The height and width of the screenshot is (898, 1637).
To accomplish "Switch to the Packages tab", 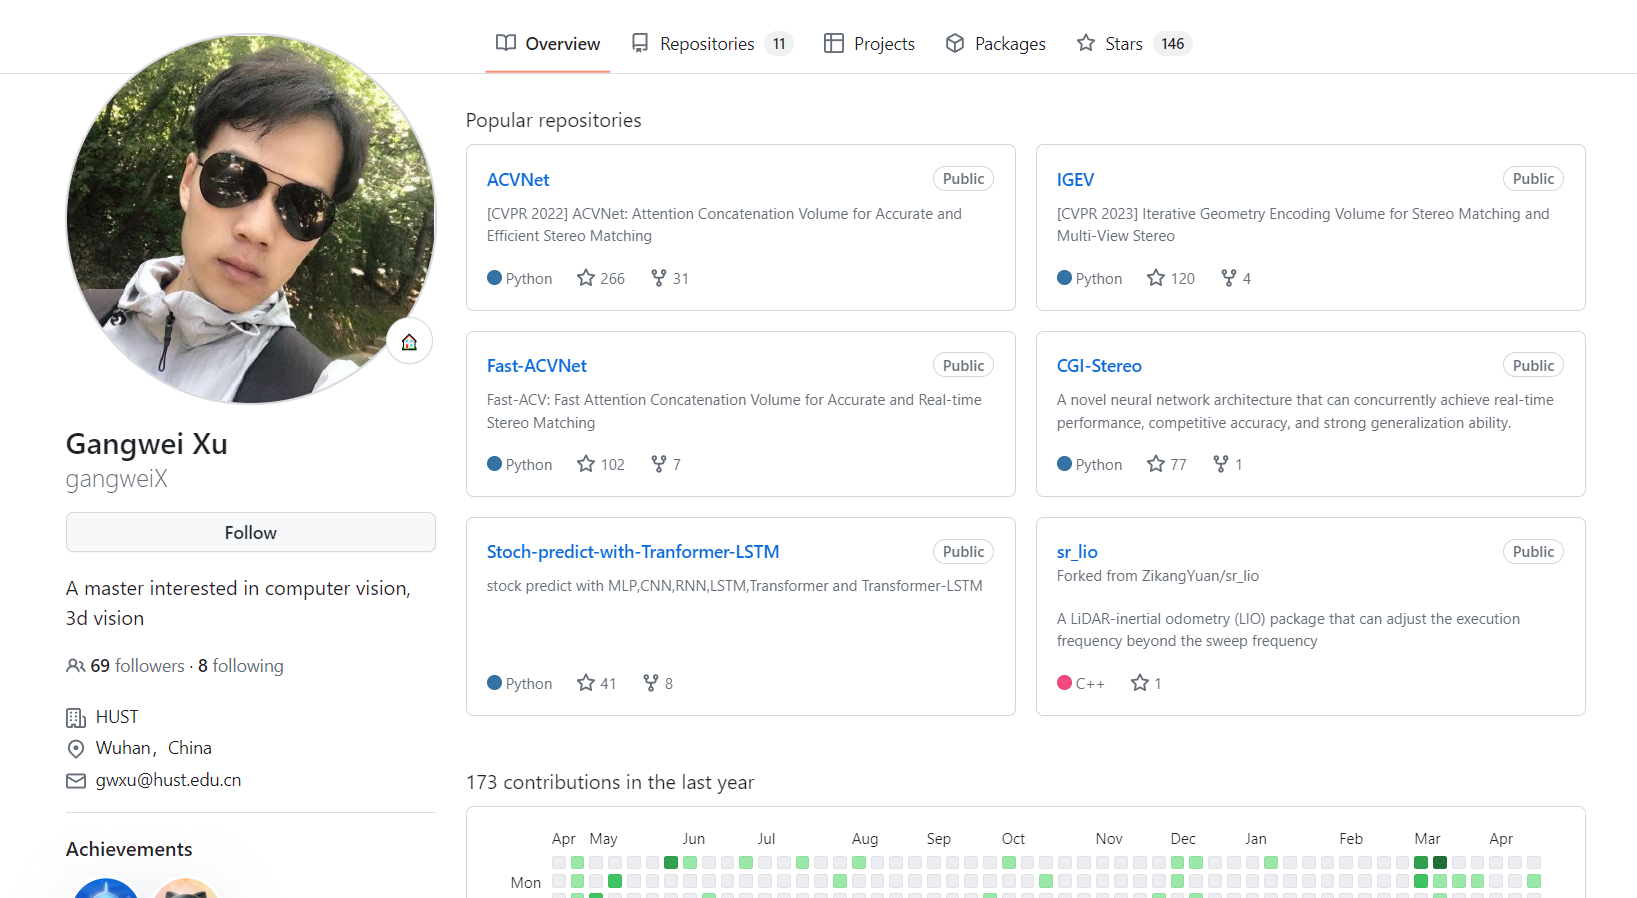I will click(x=995, y=44).
